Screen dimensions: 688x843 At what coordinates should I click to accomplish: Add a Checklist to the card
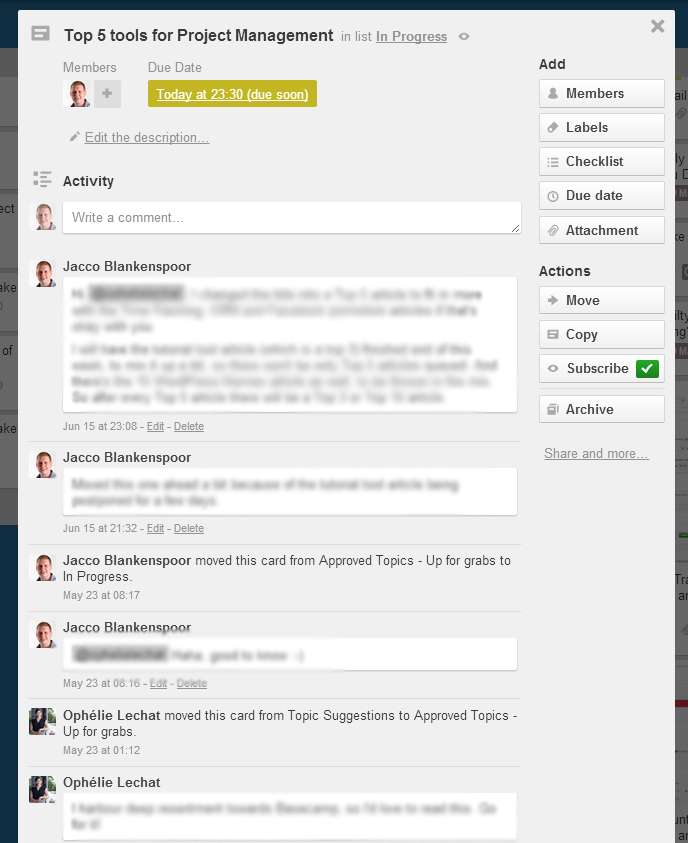click(x=601, y=162)
